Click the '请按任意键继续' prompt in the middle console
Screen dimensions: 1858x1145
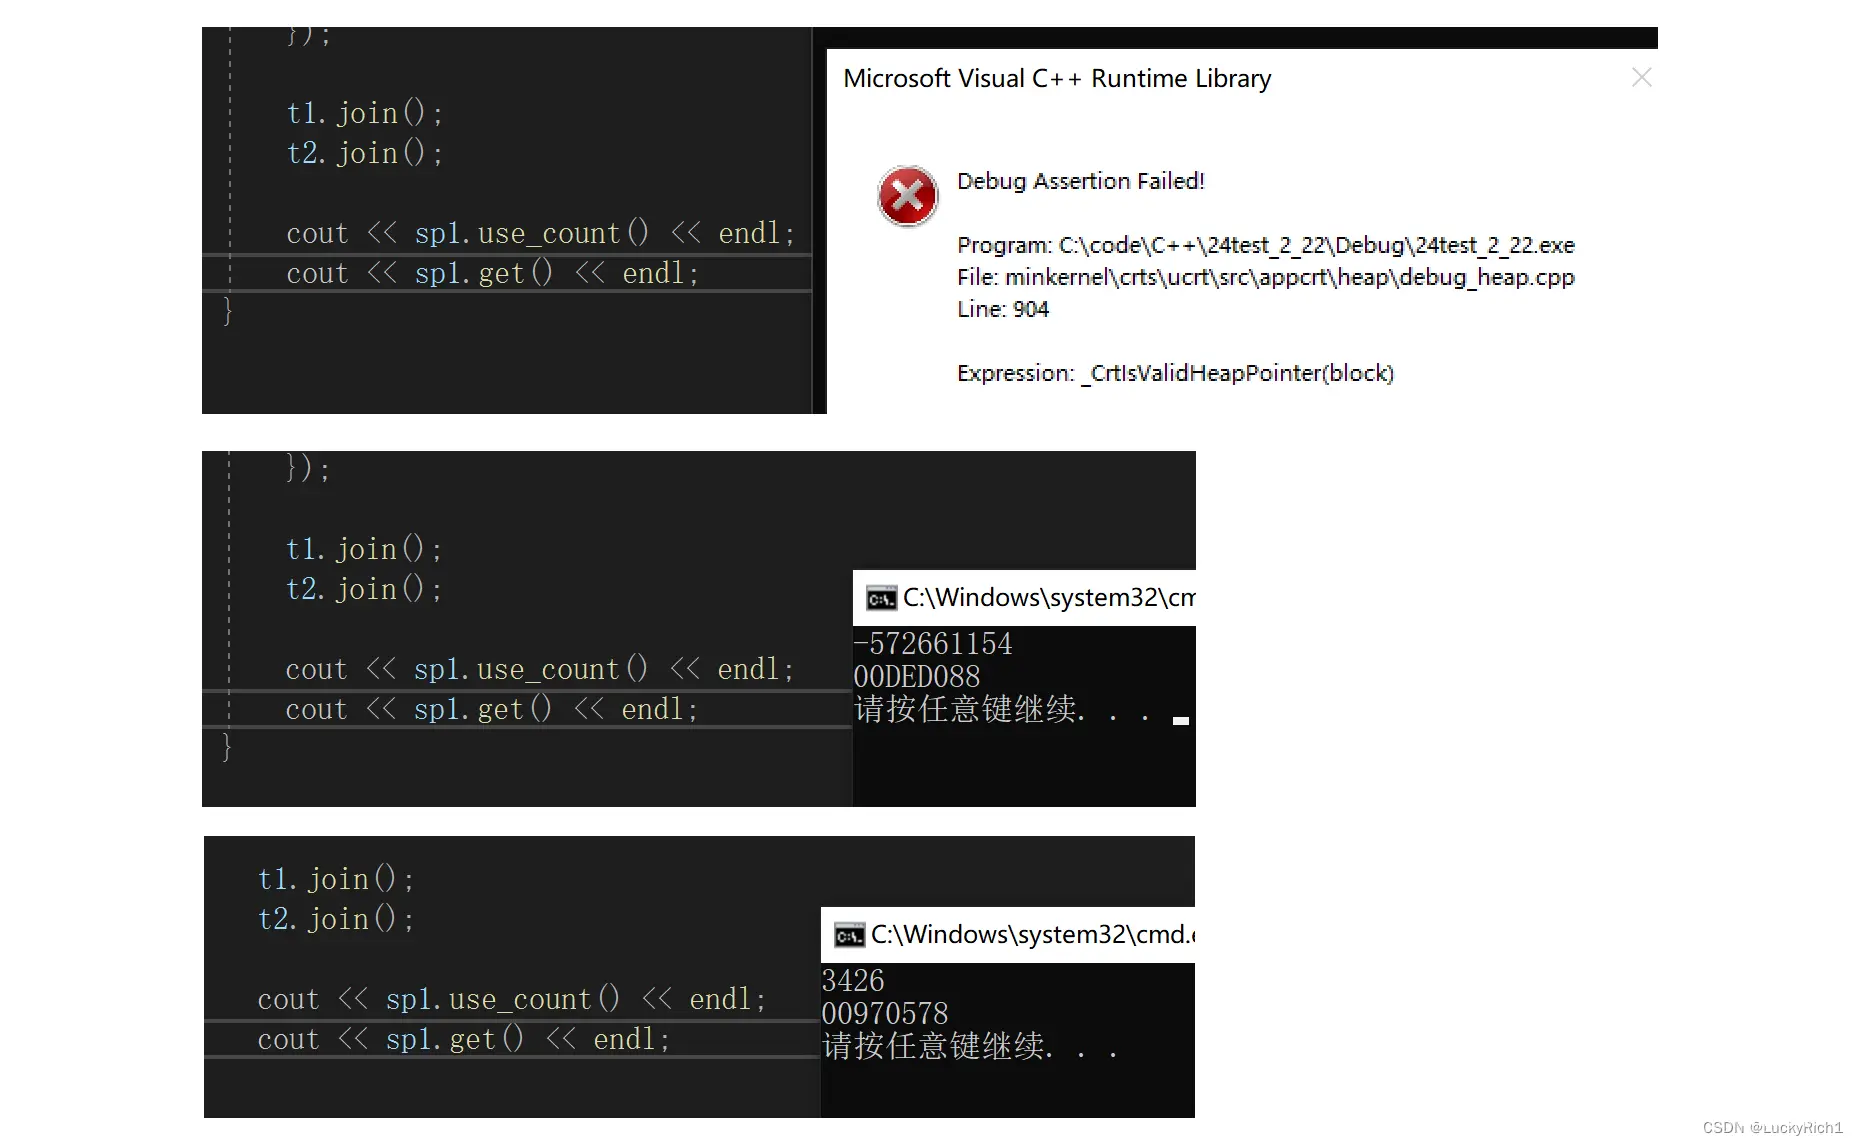[1003, 709]
